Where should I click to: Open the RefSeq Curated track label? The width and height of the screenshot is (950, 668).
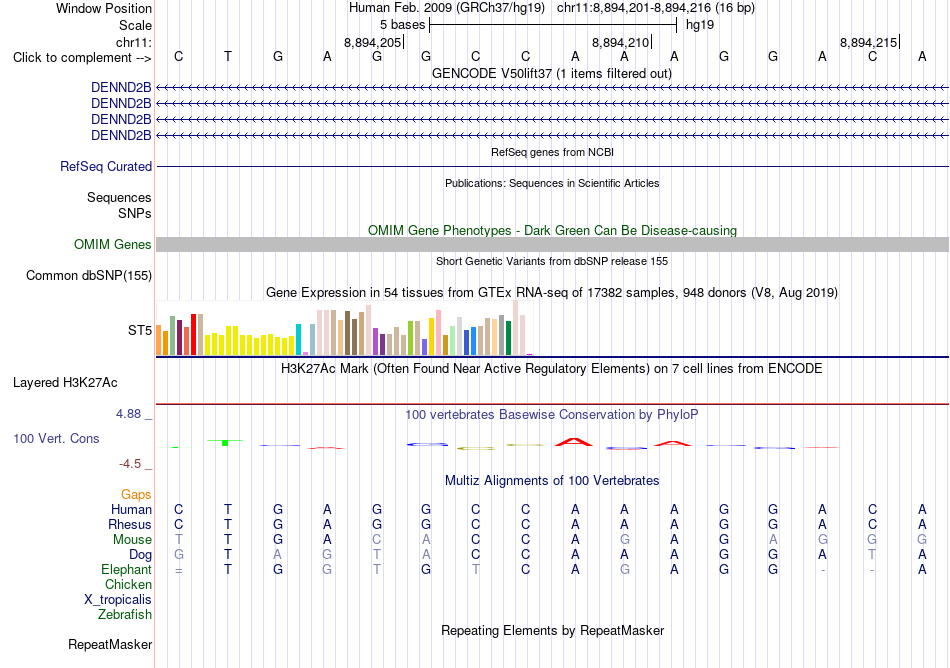tap(105, 167)
